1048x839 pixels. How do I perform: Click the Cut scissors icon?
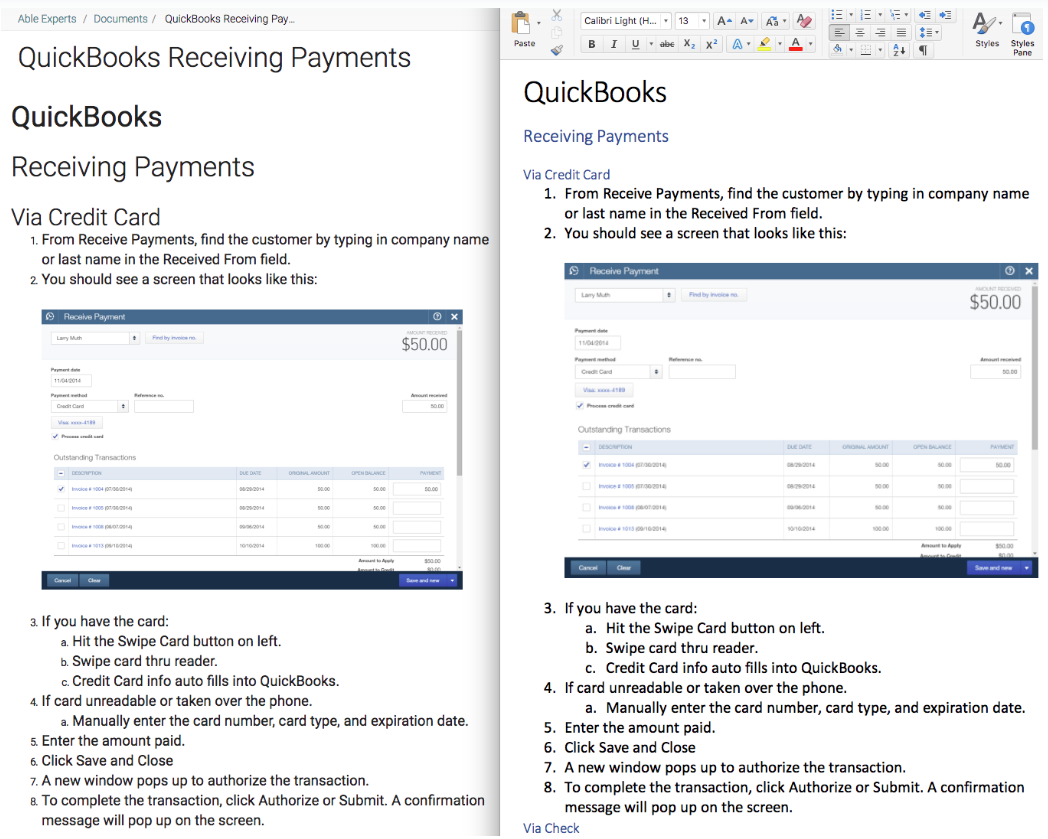point(557,15)
